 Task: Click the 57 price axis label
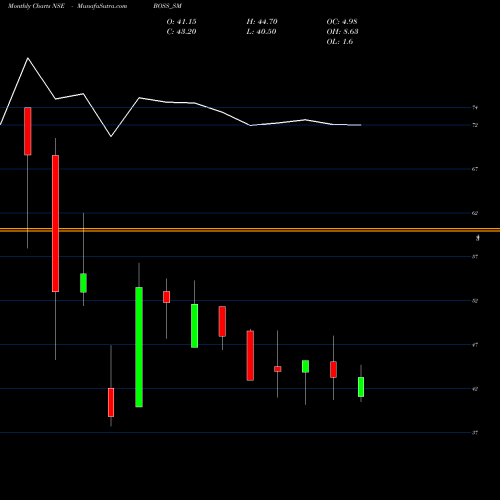tap(475, 257)
